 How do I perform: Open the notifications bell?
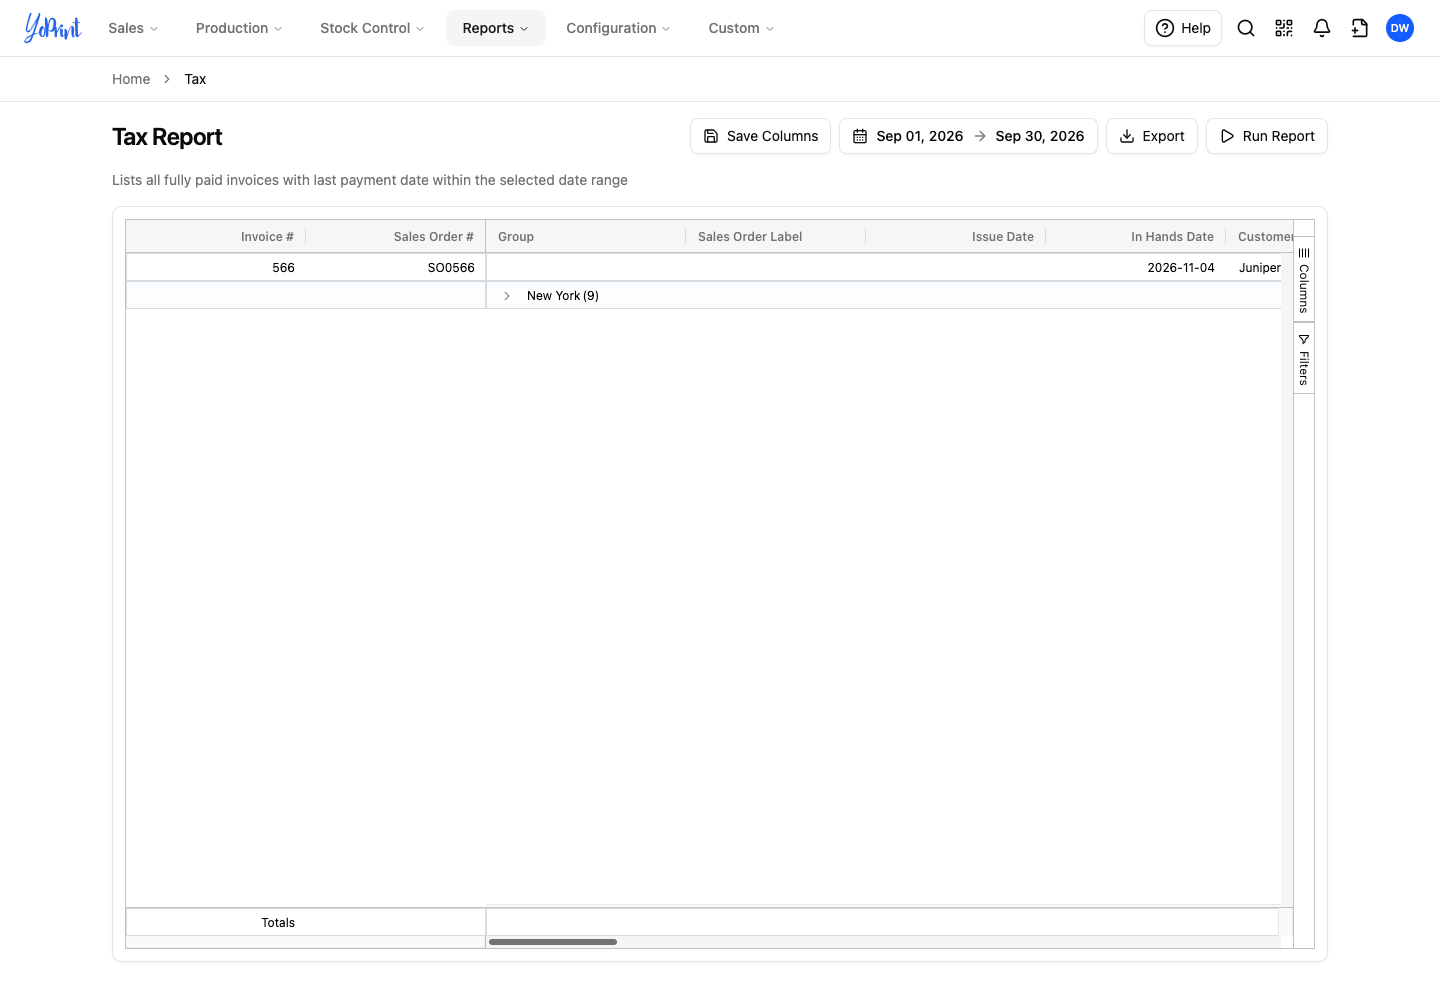(1322, 28)
